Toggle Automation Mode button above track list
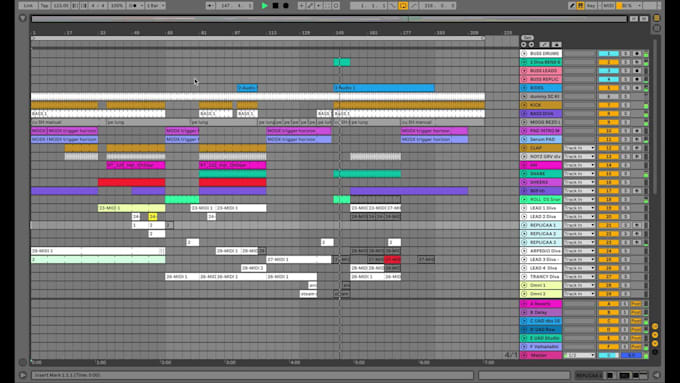This screenshot has height=383, width=680. tap(544, 44)
